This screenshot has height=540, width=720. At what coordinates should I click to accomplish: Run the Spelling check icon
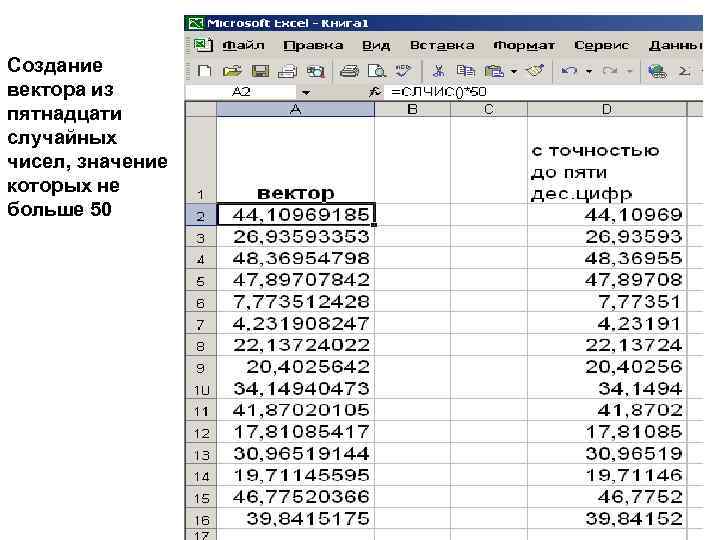point(404,71)
